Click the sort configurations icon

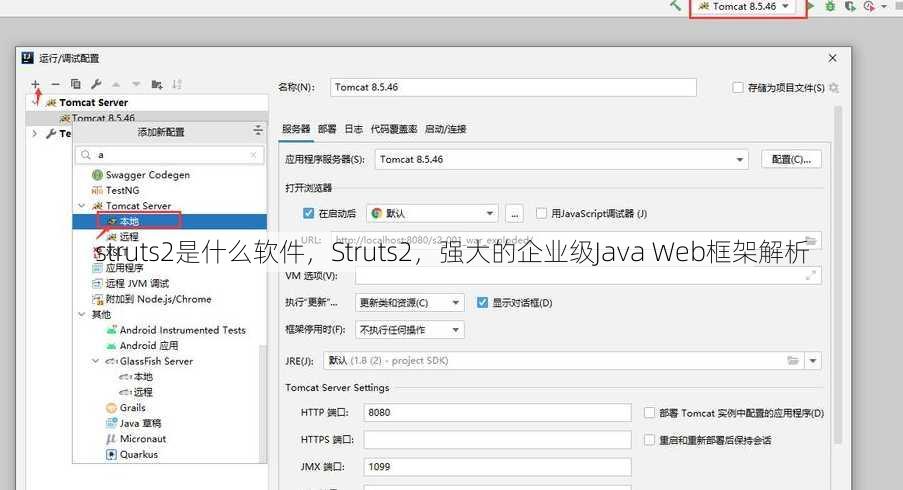click(177, 84)
